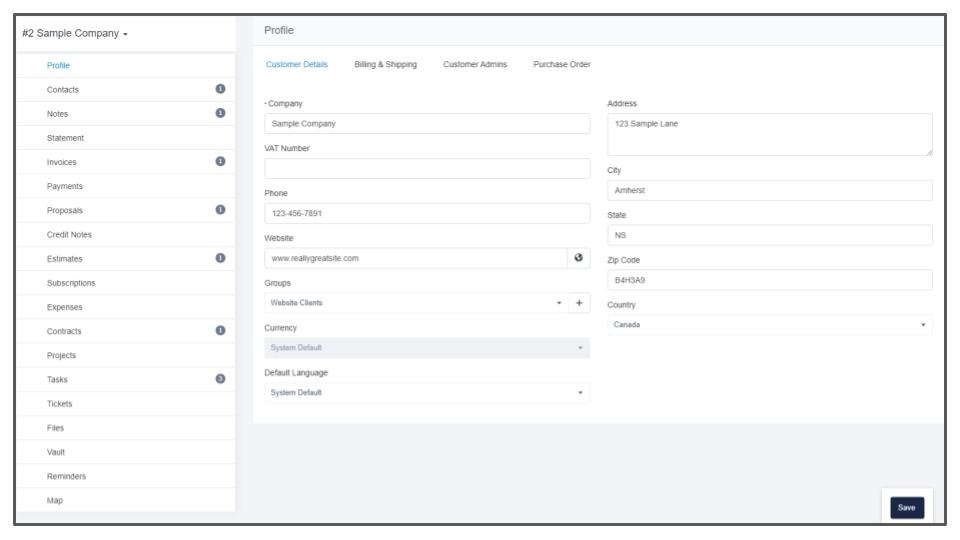Click the Contacts count badge
This screenshot has width=960, height=540.
(220, 89)
